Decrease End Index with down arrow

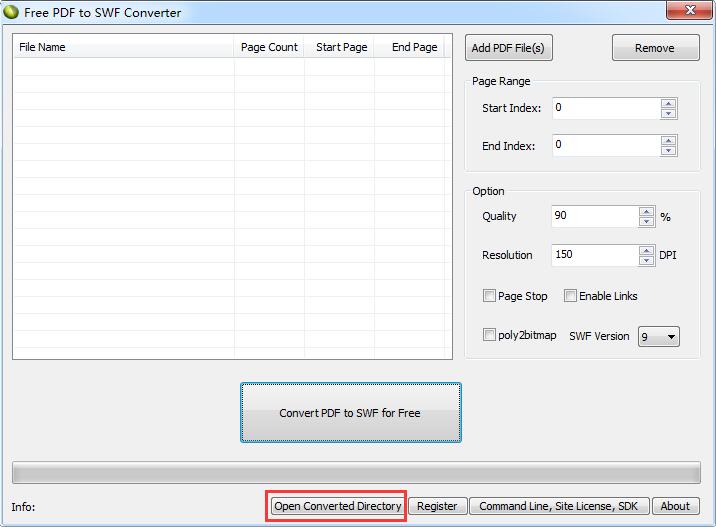pyautogui.click(x=668, y=151)
